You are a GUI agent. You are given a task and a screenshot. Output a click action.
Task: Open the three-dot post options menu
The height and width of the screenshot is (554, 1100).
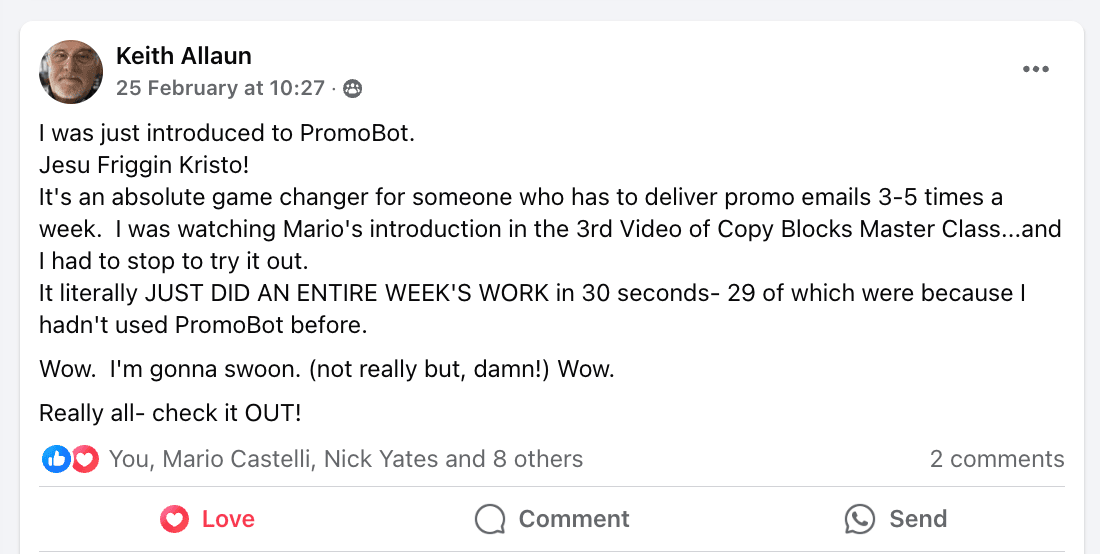(x=1035, y=69)
